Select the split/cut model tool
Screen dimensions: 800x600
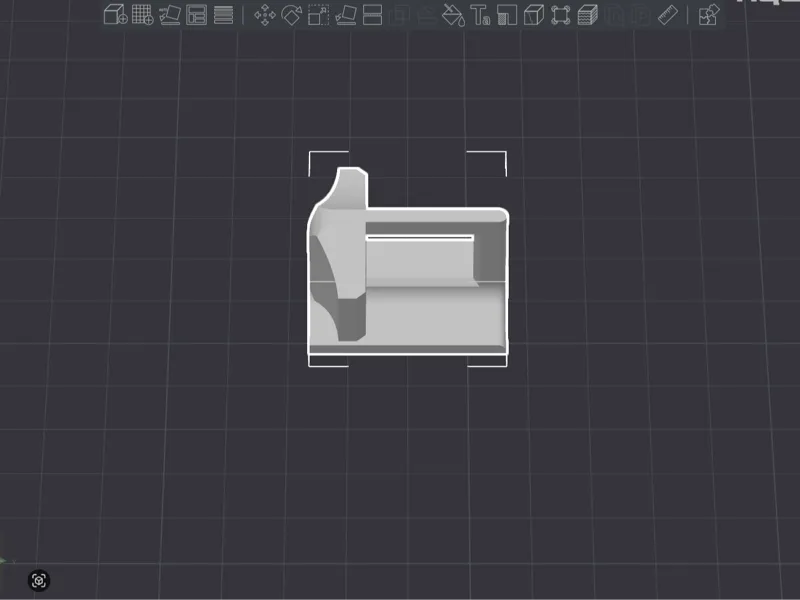(x=372, y=15)
